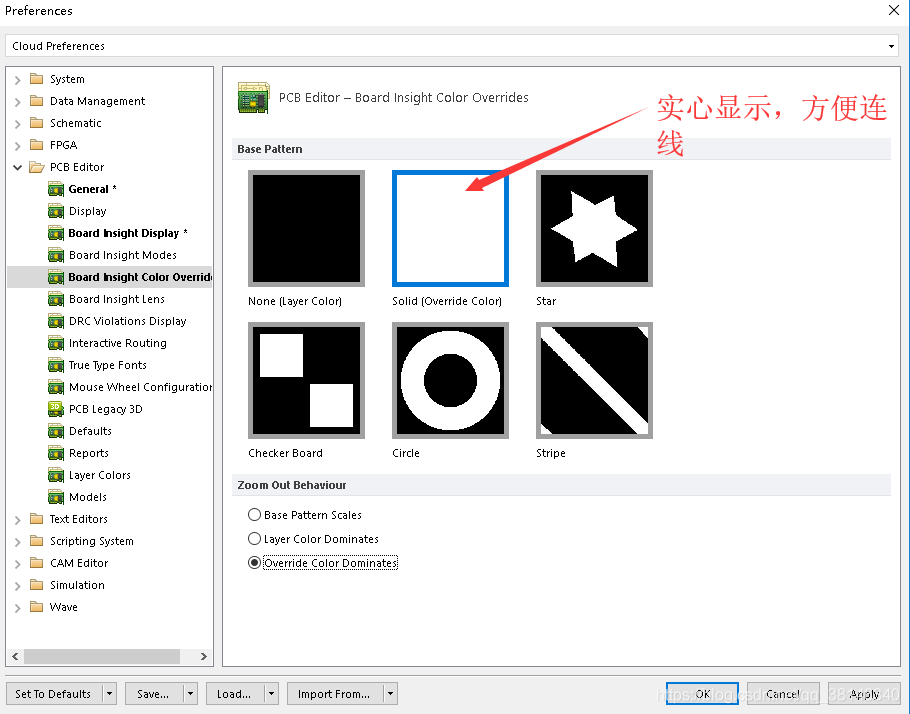The image size is (910, 714).
Task: Click the Display page icon
Action: click(56, 211)
